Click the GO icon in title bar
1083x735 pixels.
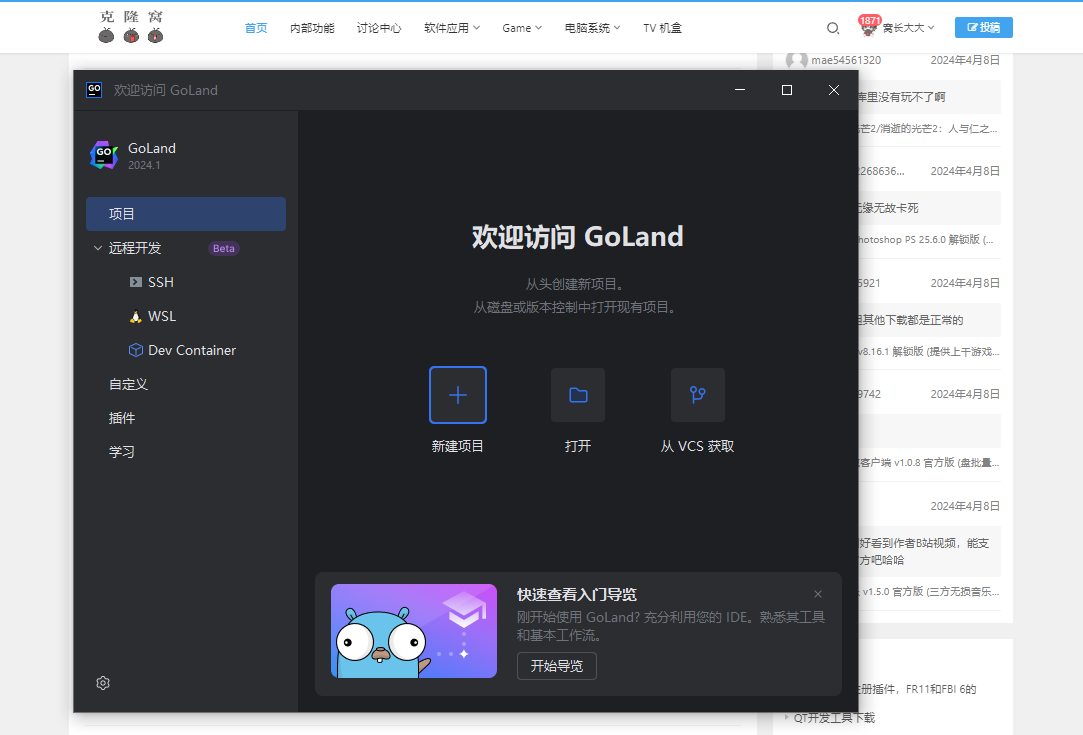pyautogui.click(x=94, y=90)
